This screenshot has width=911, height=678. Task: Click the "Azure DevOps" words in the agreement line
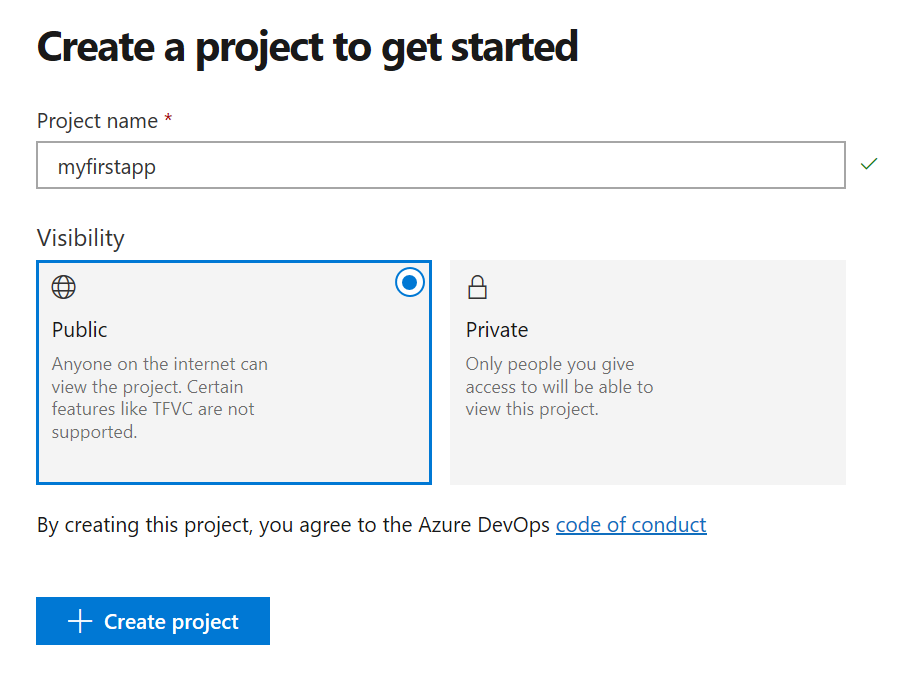(484, 525)
